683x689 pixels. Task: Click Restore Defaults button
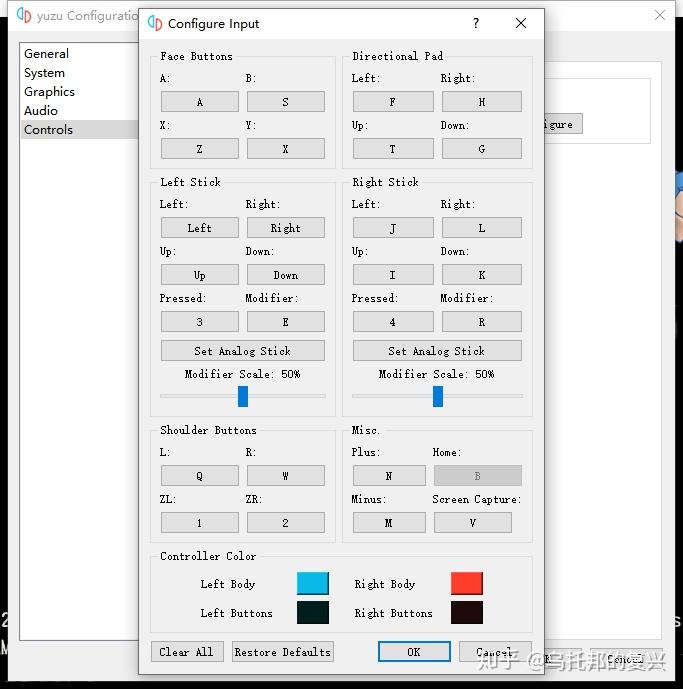click(x=283, y=651)
